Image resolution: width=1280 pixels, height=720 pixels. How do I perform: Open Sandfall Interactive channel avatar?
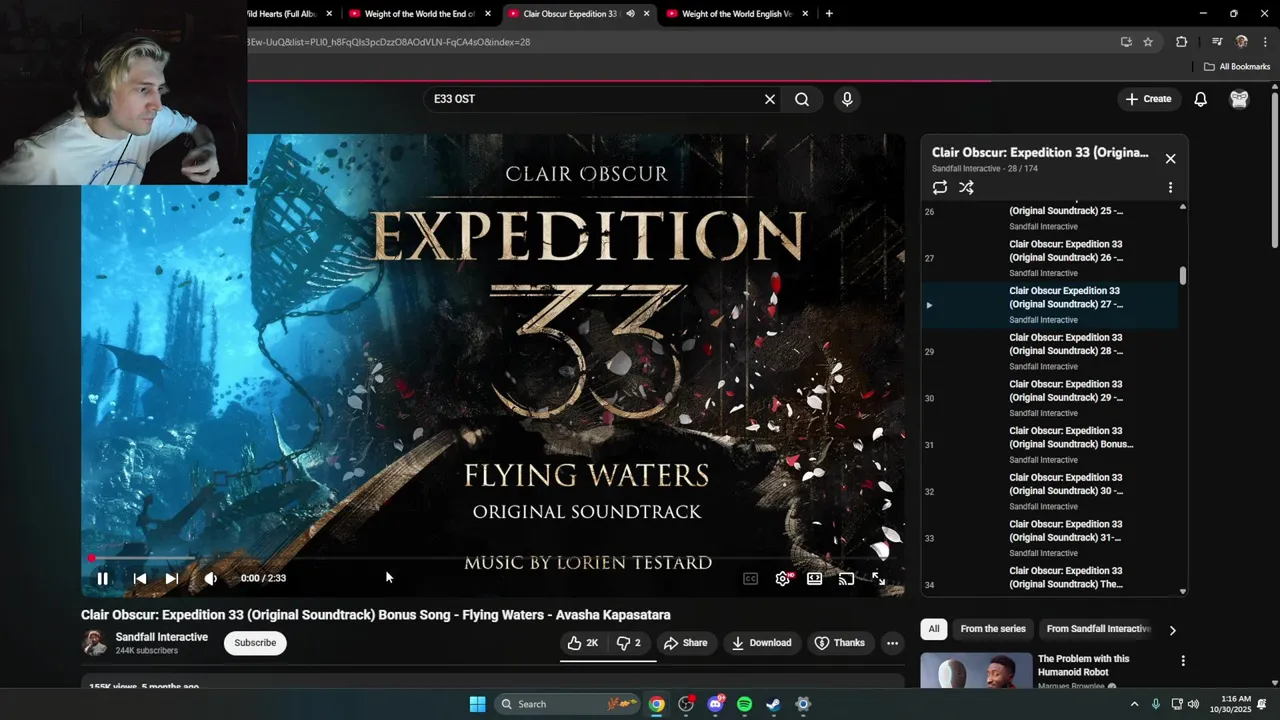[x=95, y=643]
